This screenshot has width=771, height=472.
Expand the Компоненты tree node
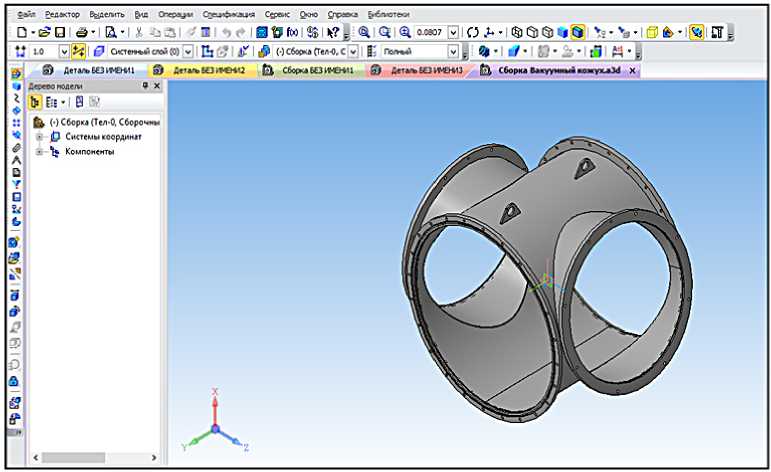tap(39, 152)
